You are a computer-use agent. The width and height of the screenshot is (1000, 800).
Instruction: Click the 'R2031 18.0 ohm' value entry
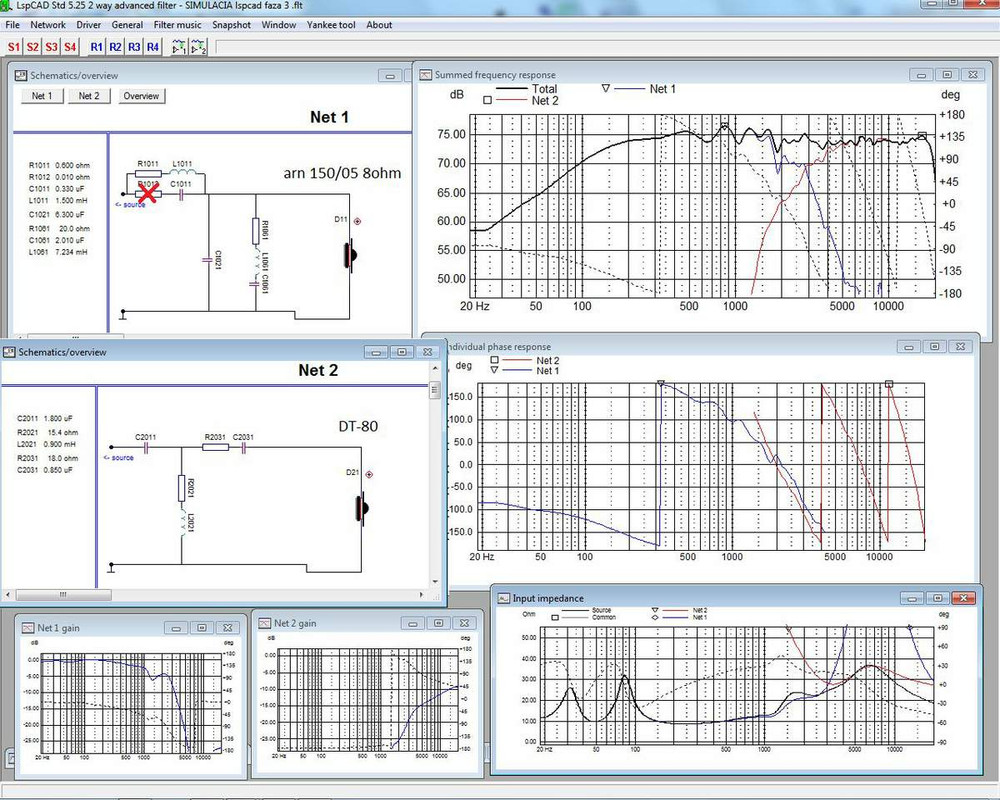click(x=48, y=458)
